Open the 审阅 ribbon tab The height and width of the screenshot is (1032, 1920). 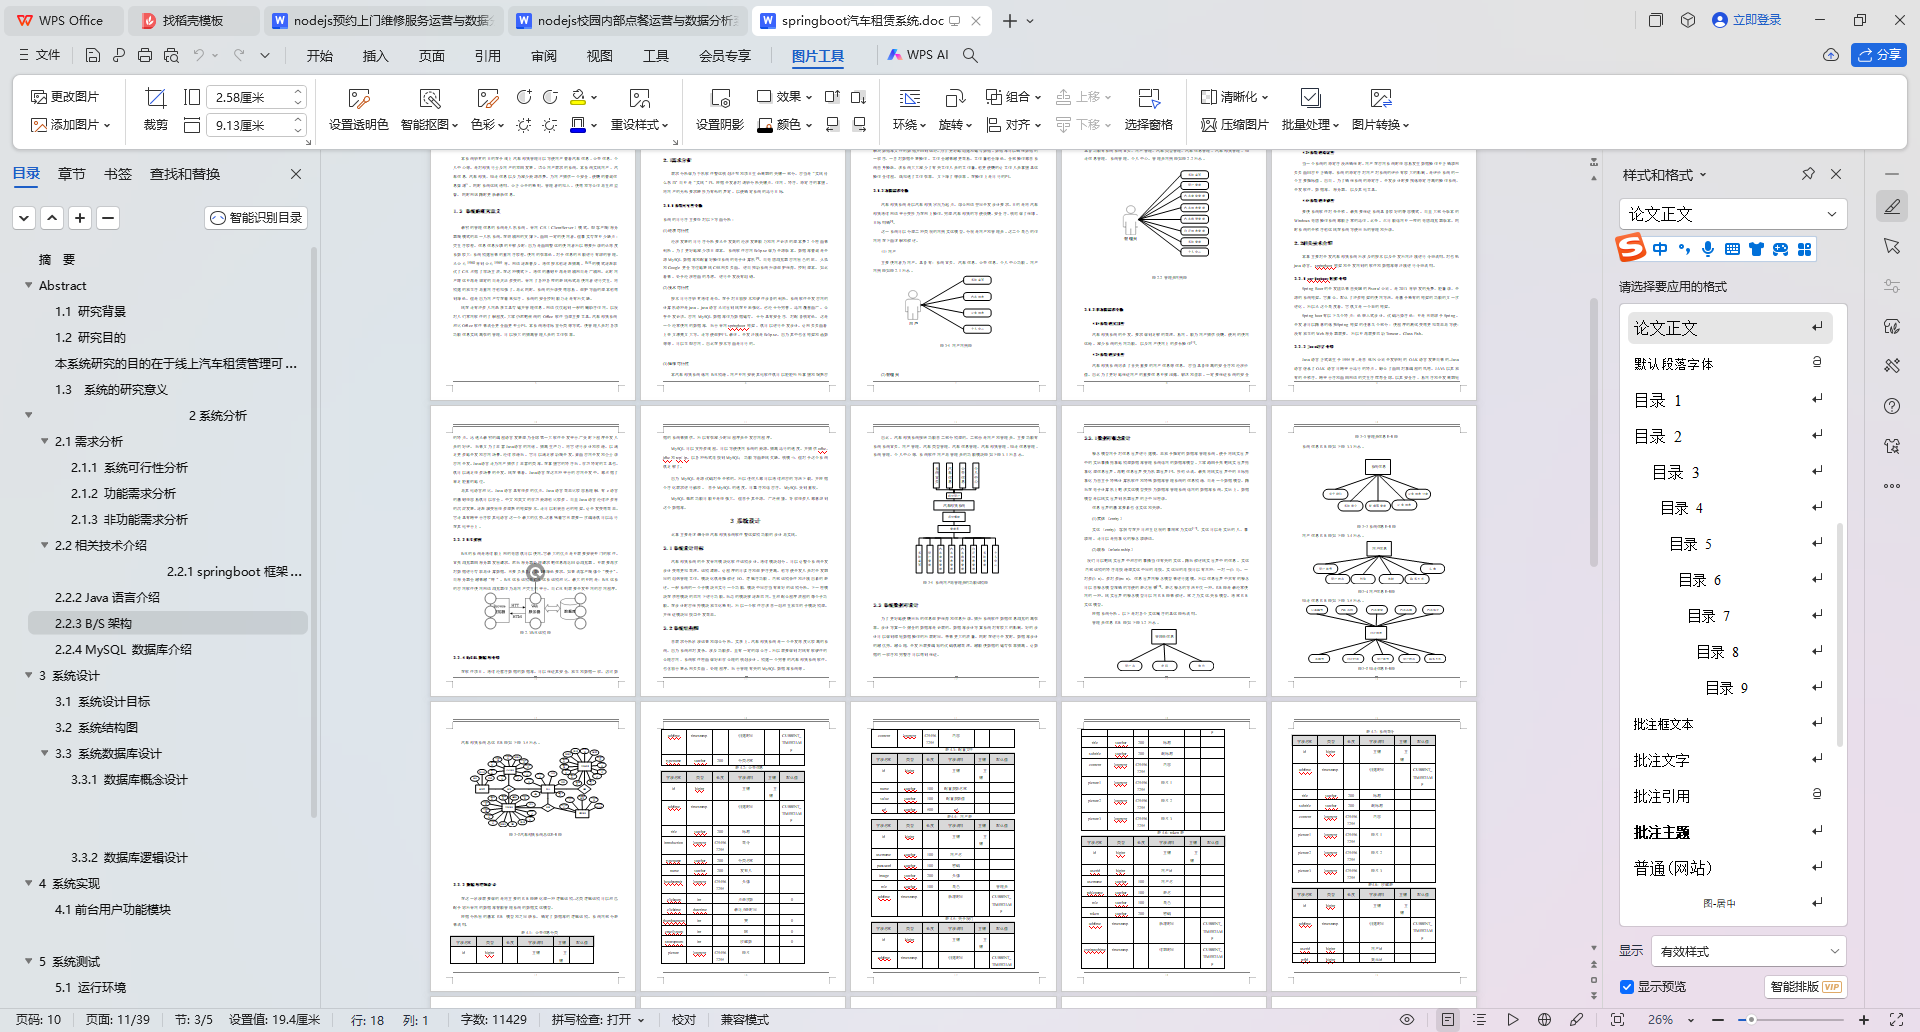(x=544, y=55)
